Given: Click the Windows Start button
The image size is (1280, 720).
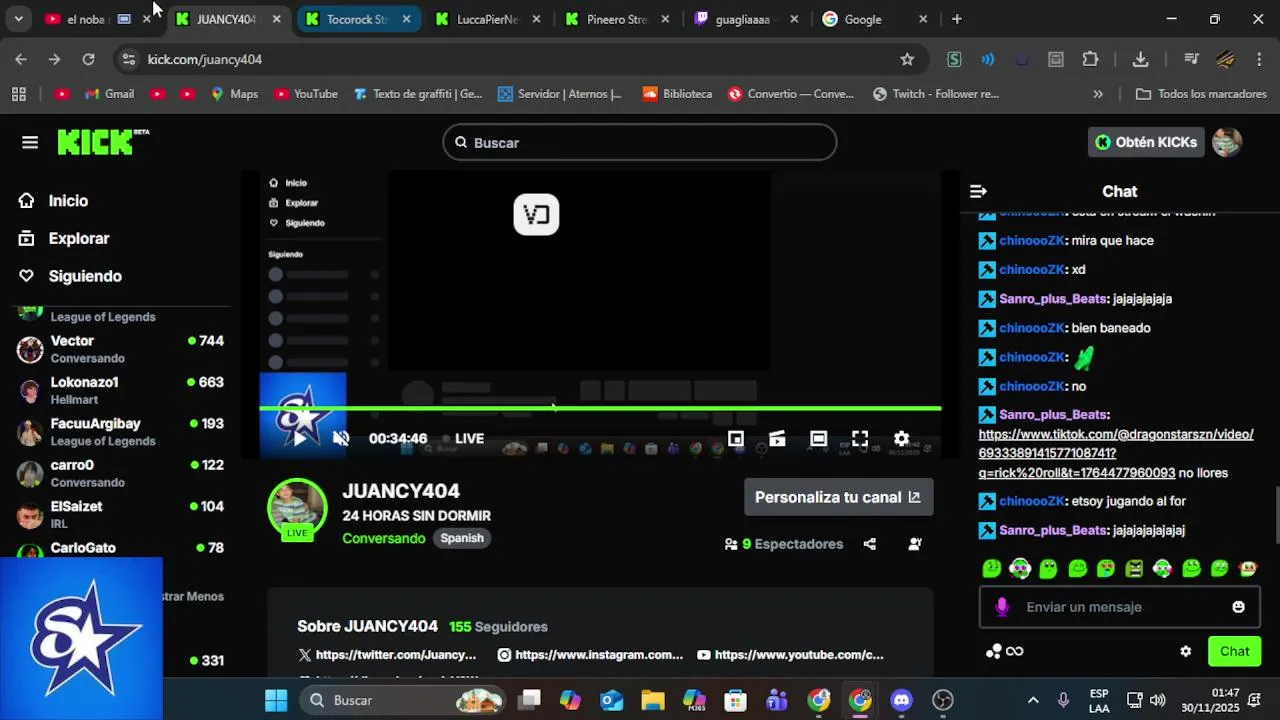Looking at the screenshot, I should [x=276, y=700].
